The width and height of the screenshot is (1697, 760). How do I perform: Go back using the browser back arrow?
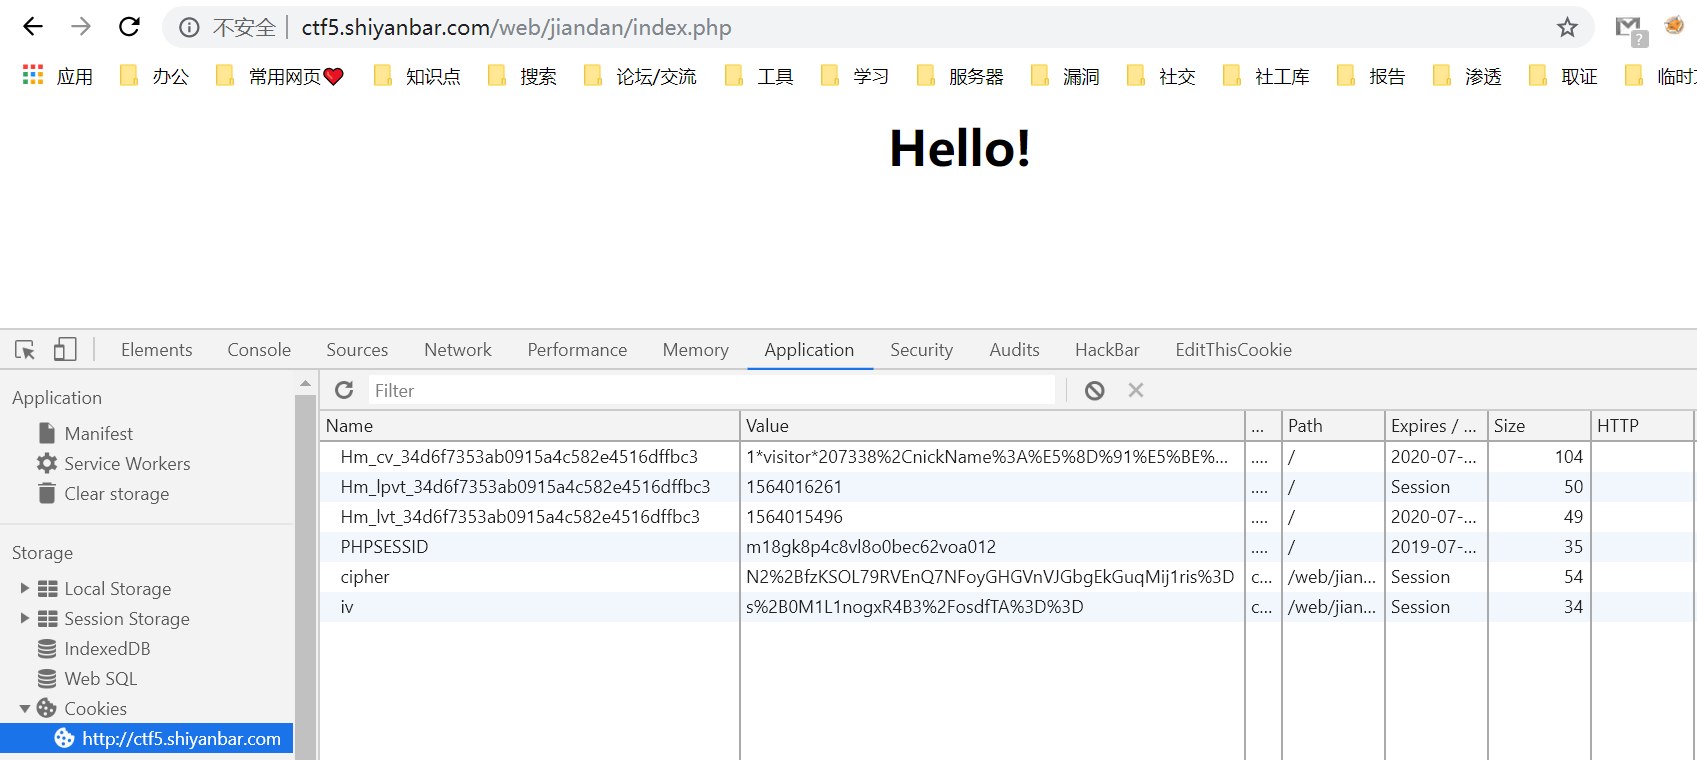coord(33,27)
